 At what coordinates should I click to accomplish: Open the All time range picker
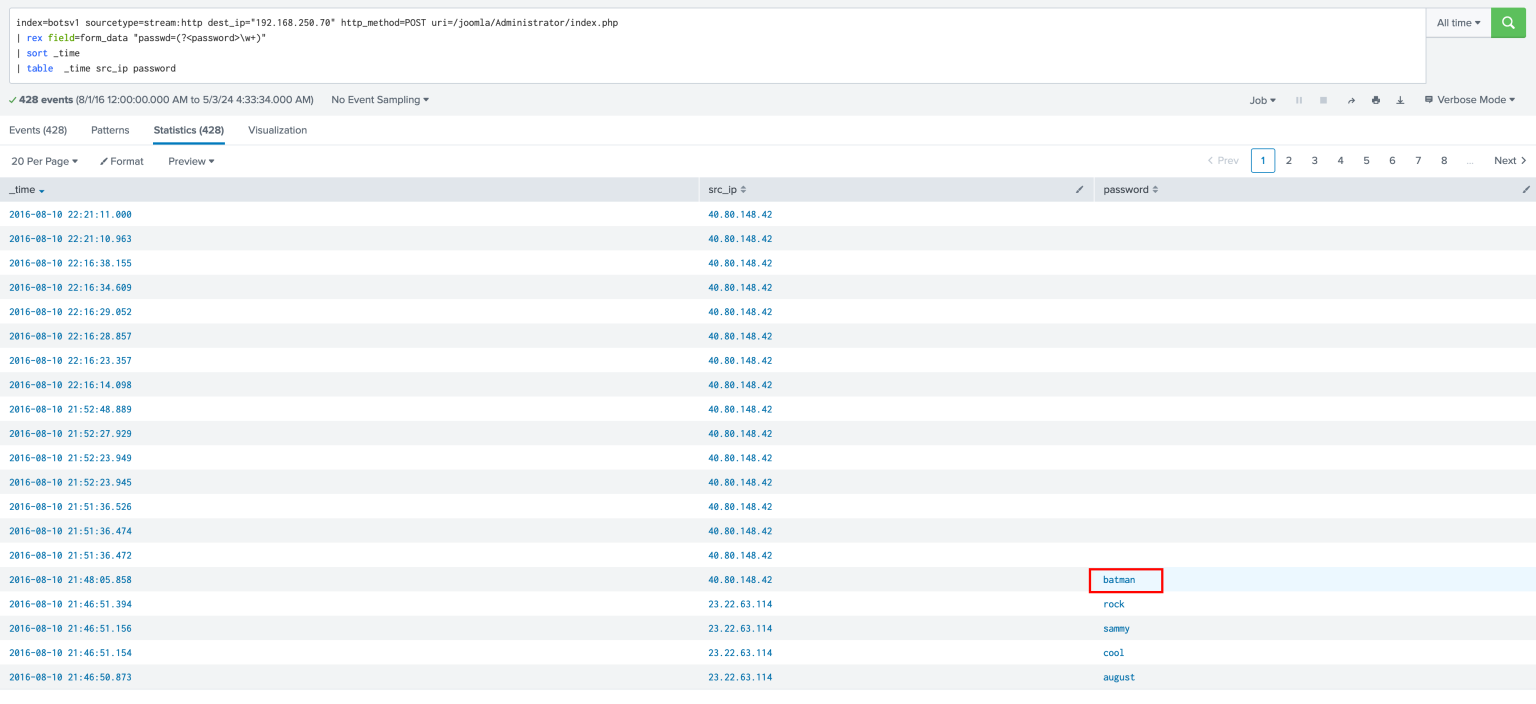1458,22
